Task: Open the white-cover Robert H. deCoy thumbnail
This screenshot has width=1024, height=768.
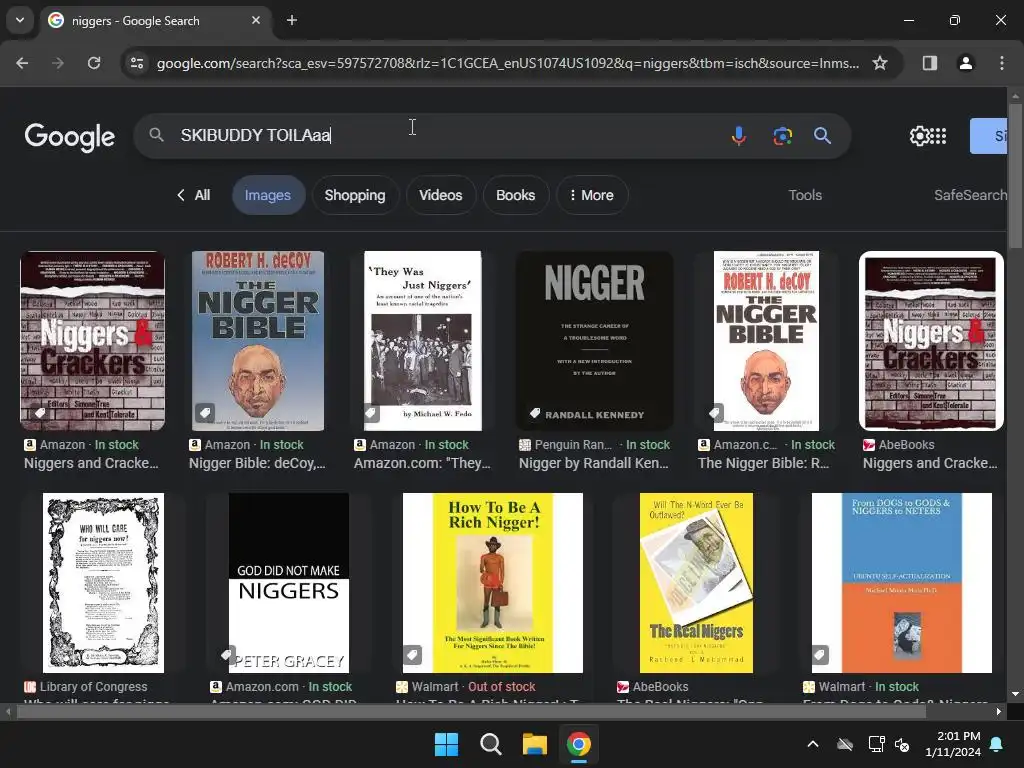Action: pos(766,341)
